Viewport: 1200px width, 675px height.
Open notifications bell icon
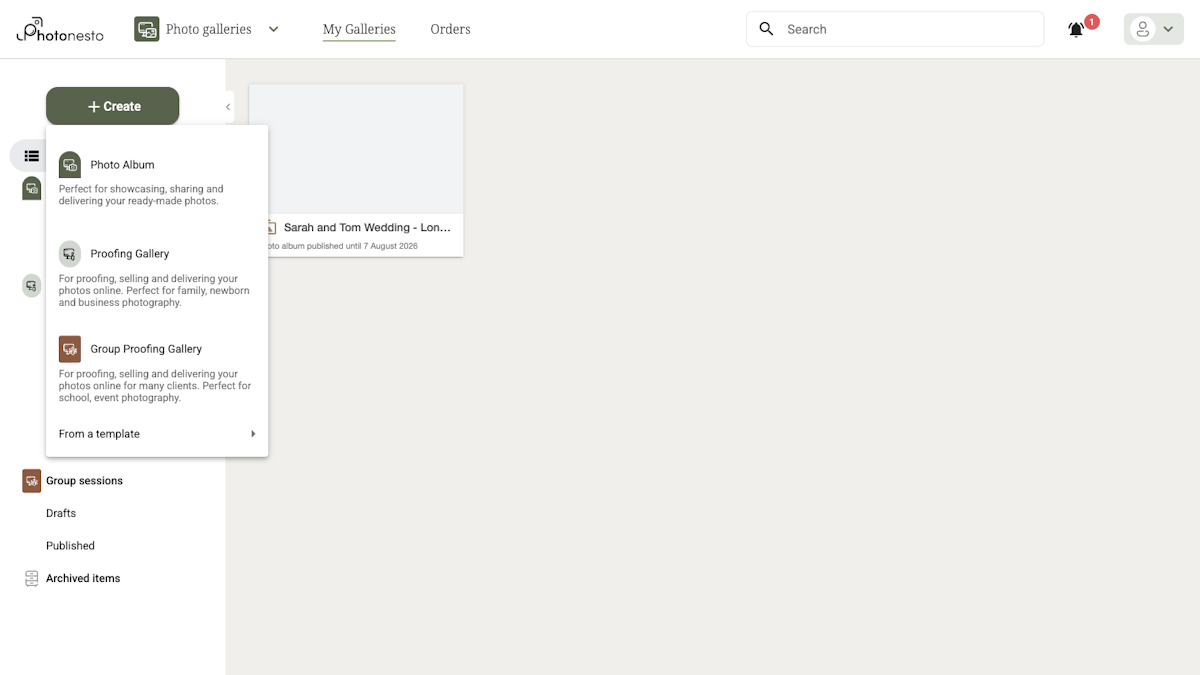[1076, 30]
